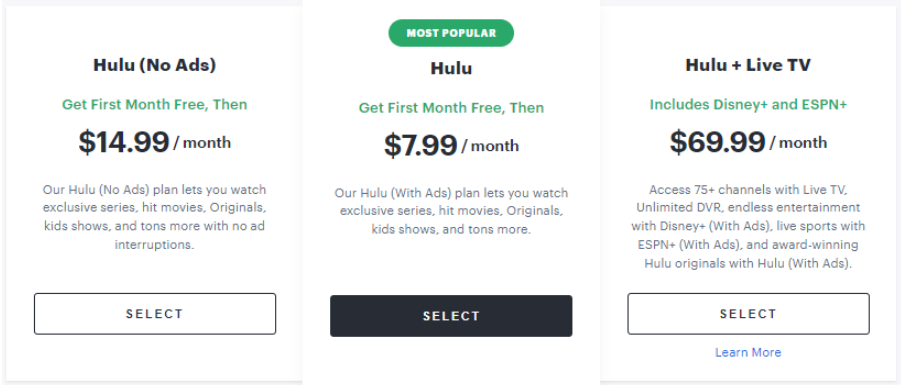Click the Hulu plan title in the middle card
Image resolution: width=901 pixels, height=385 pixels.
[451, 68]
